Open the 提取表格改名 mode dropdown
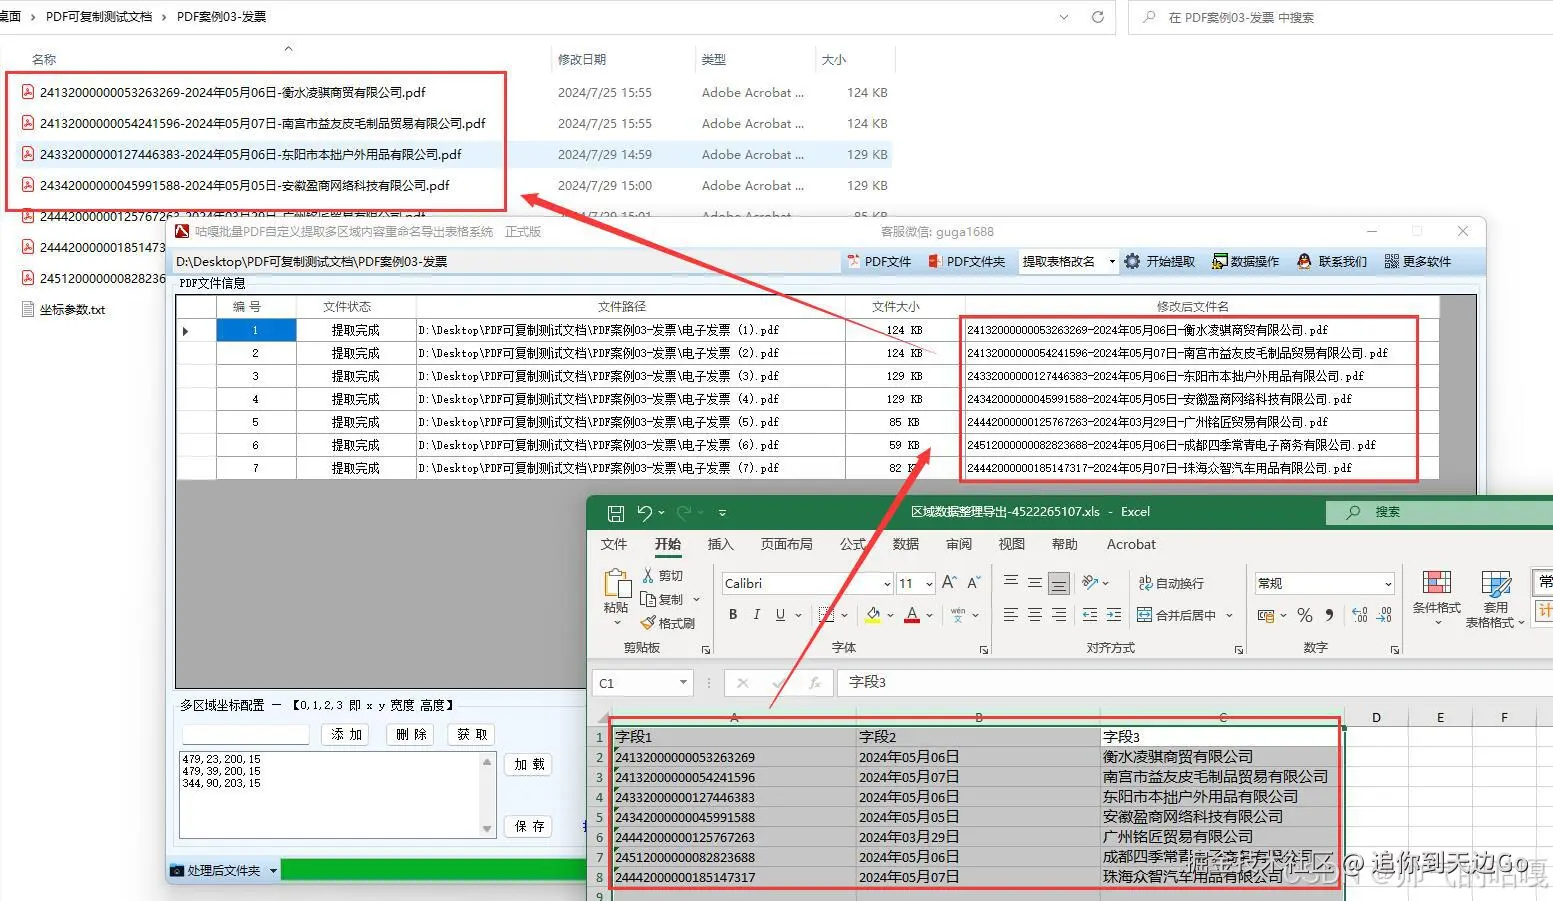Viewport: 1553px width, 901px height. click(x=1112, y=262)
